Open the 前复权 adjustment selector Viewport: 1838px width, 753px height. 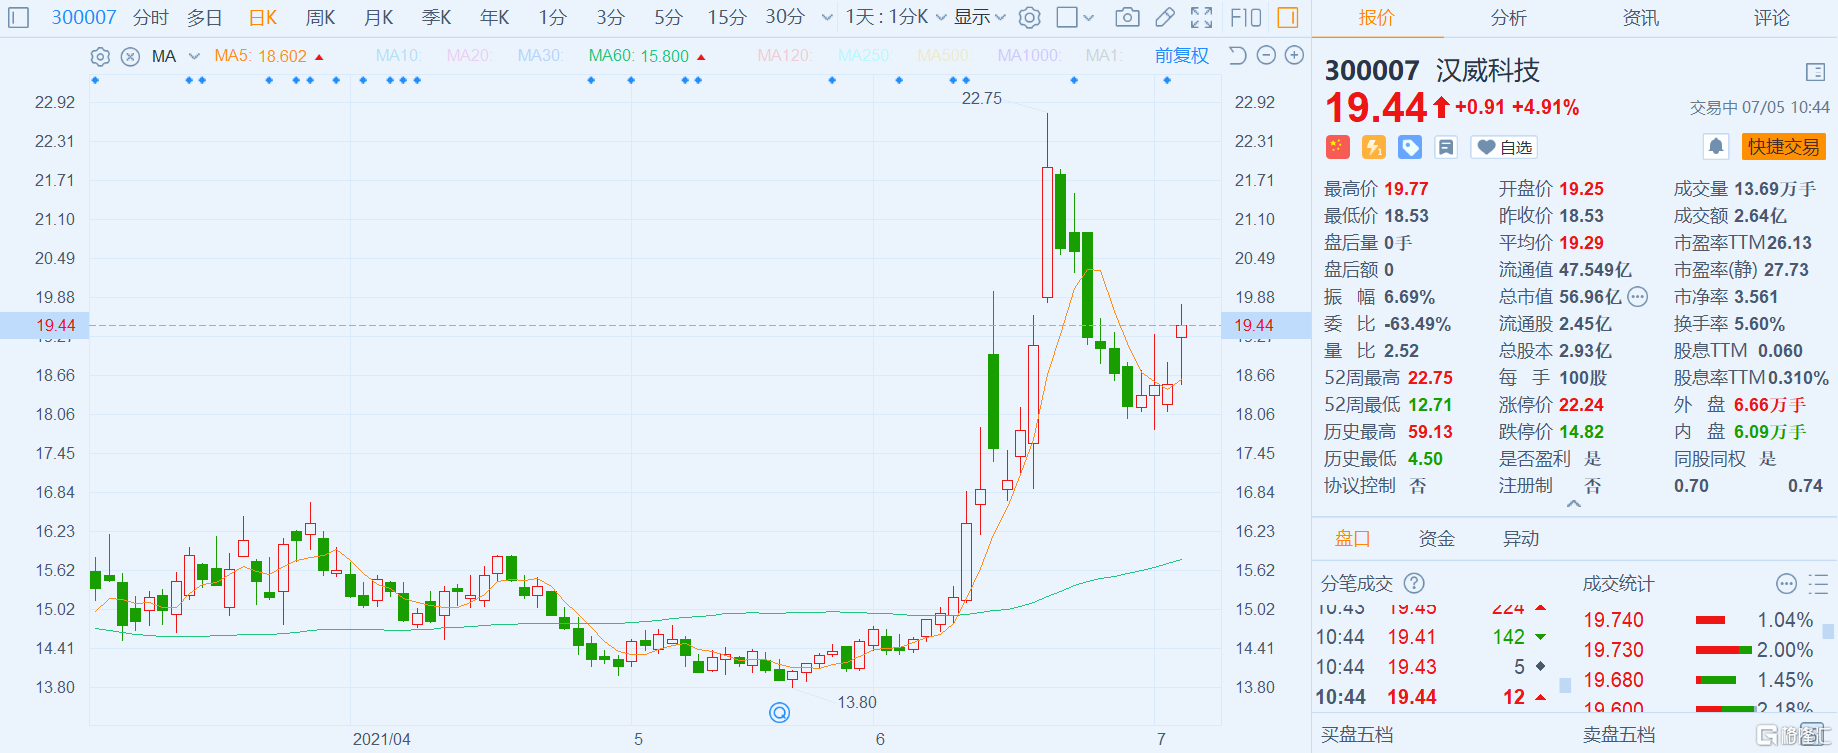point(1182,56)
